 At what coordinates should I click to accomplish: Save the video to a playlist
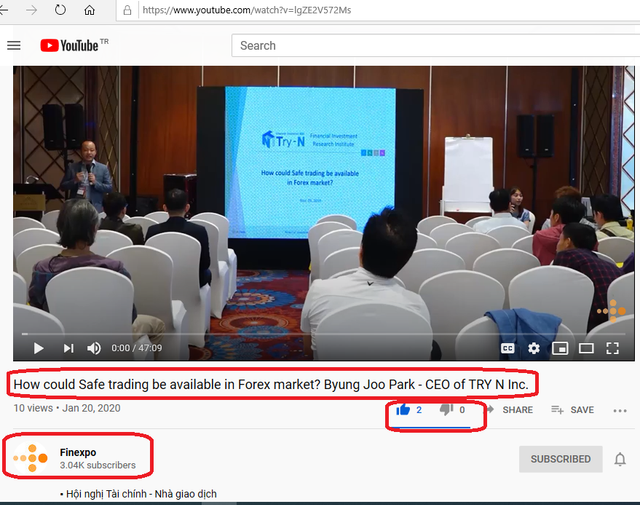coord(572,409)
